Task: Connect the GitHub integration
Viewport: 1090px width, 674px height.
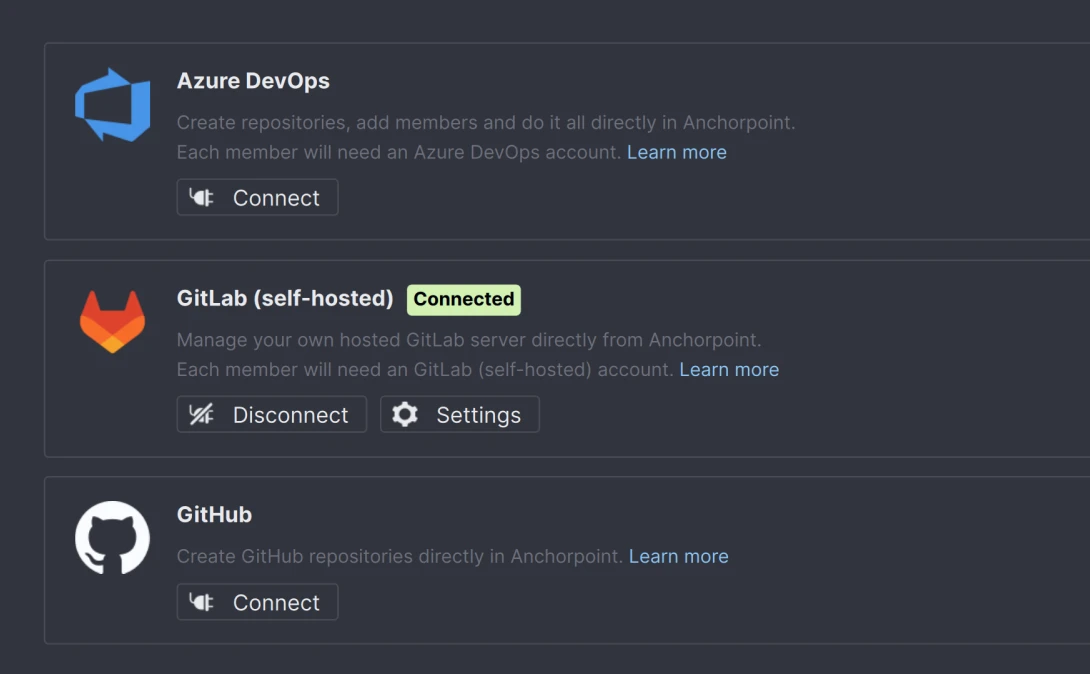Action: tap(257, 602)
